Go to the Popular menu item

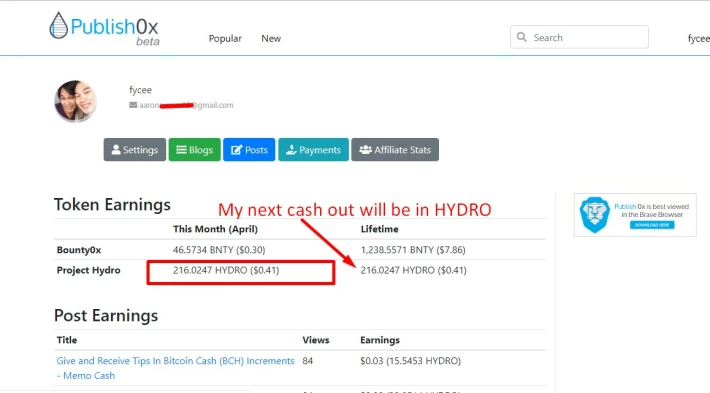[x=225, y=38]
